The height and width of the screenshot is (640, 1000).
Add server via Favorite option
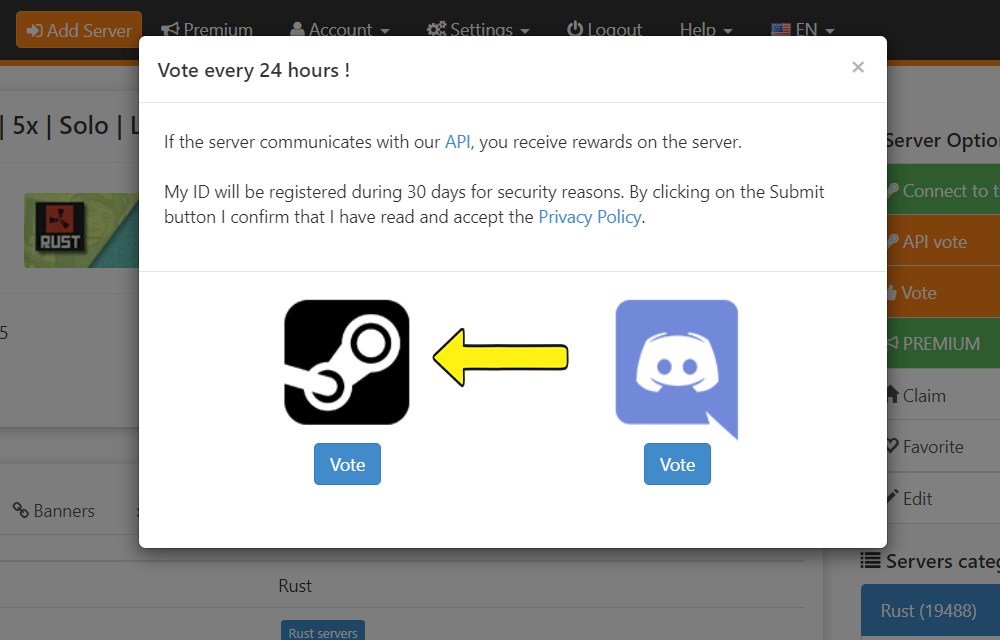tap(943, 446)
